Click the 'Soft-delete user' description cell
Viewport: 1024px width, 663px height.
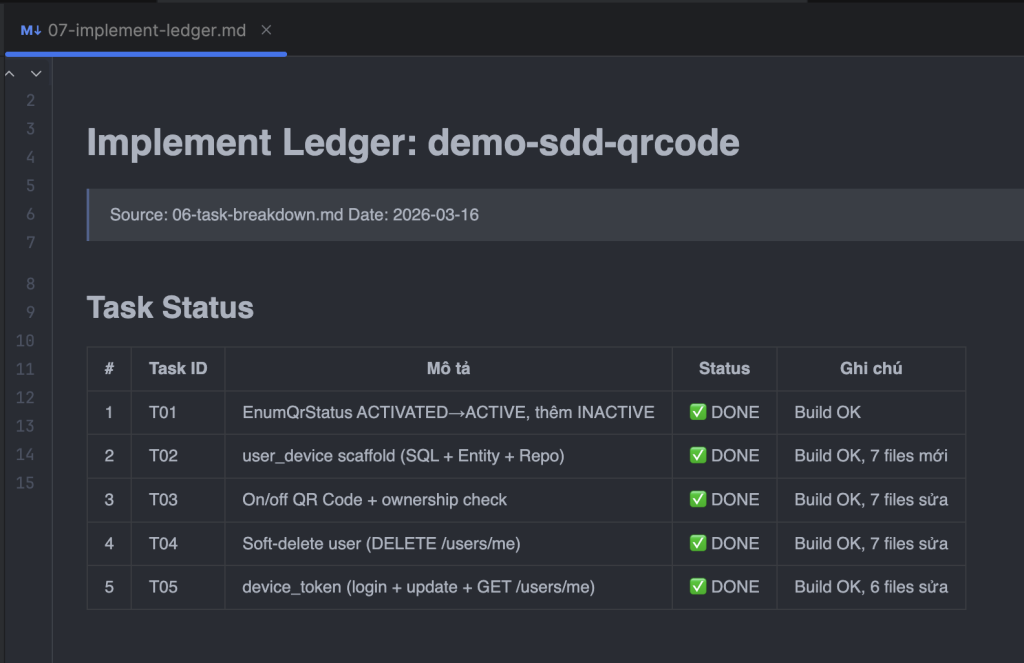pyautogui.click(x=381, y=544)
